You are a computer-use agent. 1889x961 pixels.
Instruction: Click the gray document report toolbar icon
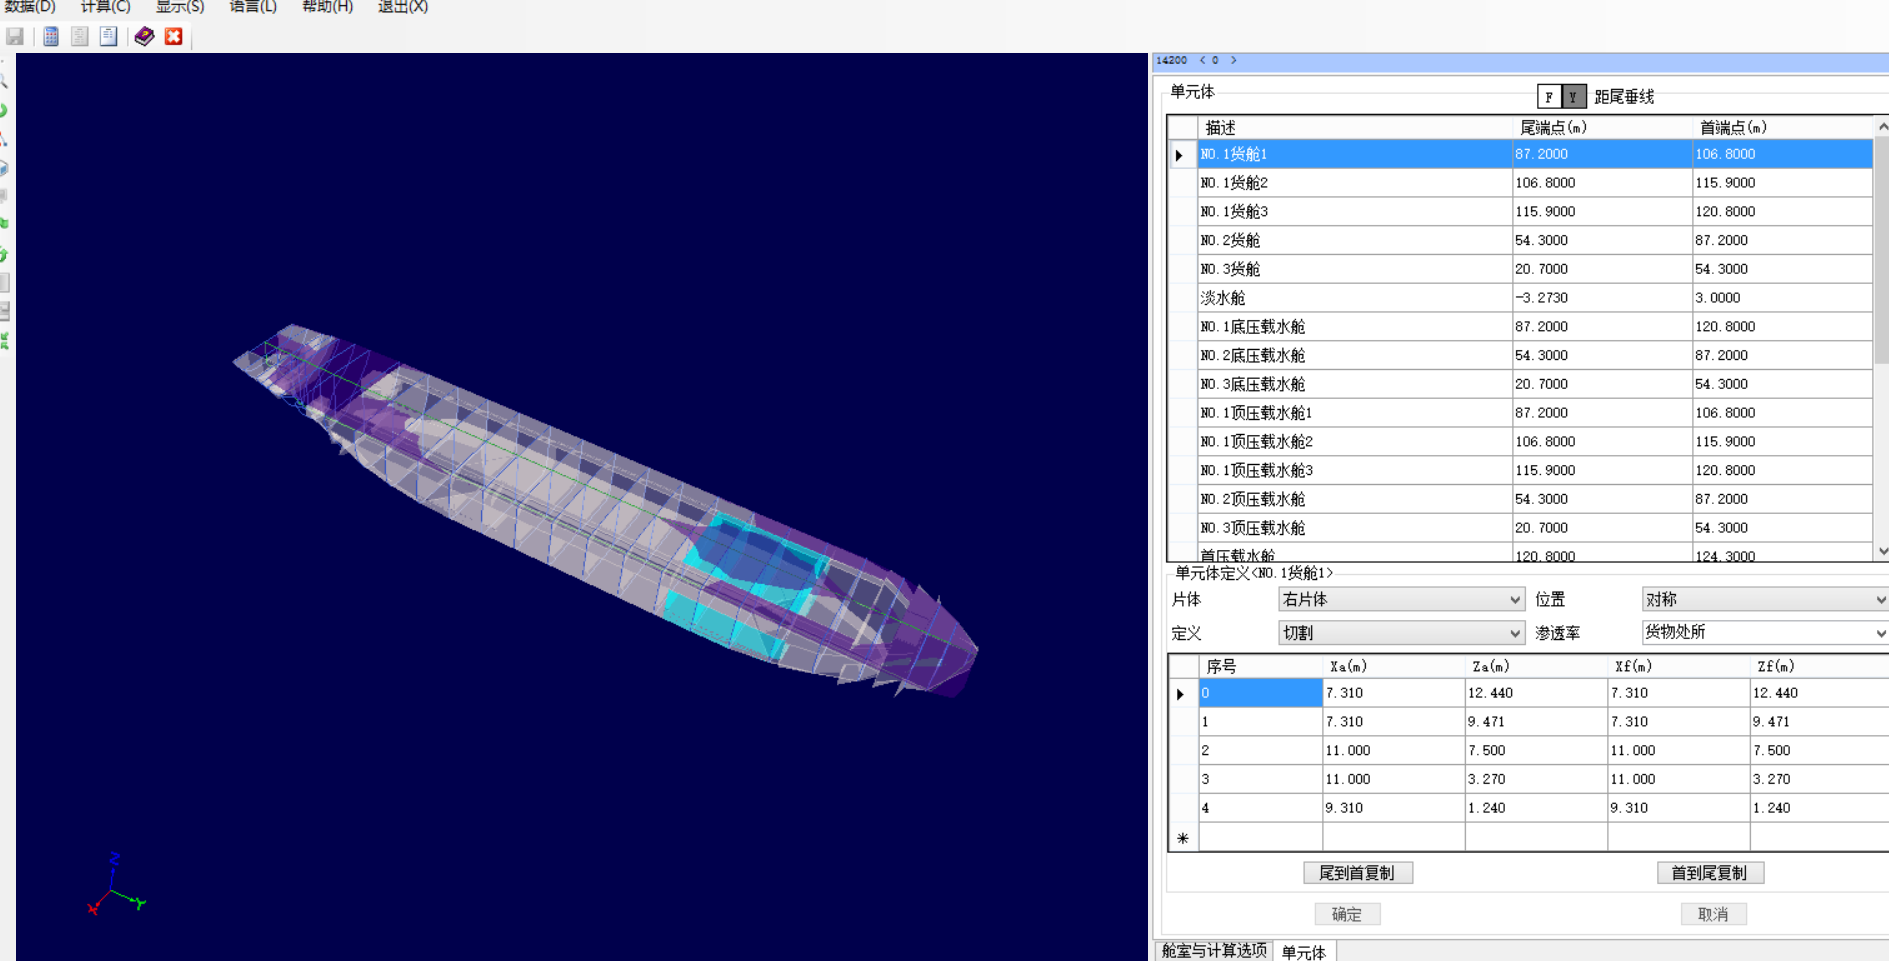point(79,37)
